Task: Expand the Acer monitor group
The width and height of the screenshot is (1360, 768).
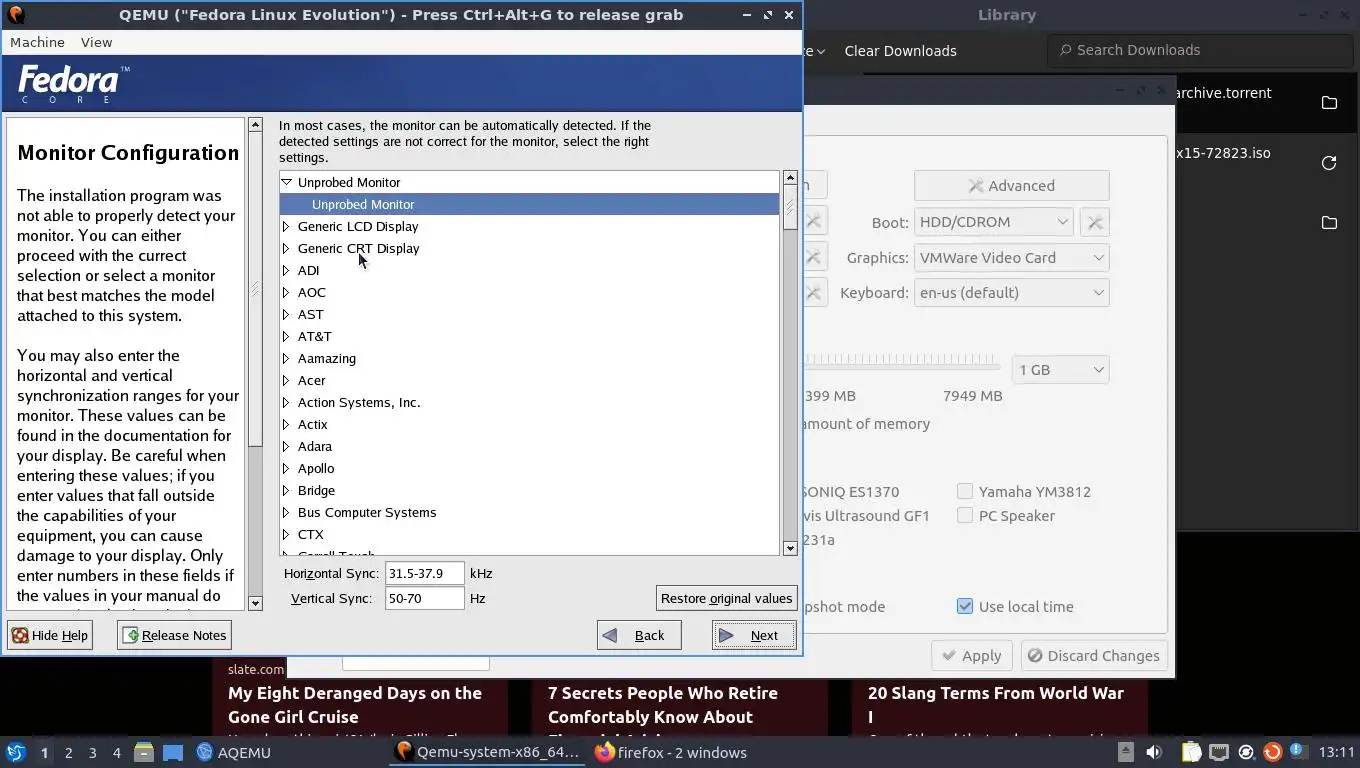Action: [286, 380]
